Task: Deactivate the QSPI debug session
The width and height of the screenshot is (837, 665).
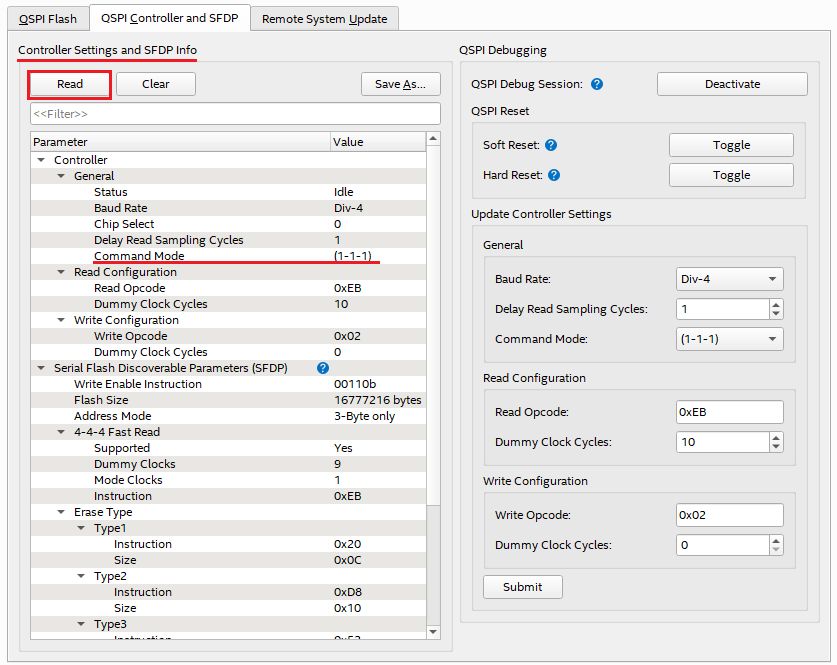Action: 732,84
